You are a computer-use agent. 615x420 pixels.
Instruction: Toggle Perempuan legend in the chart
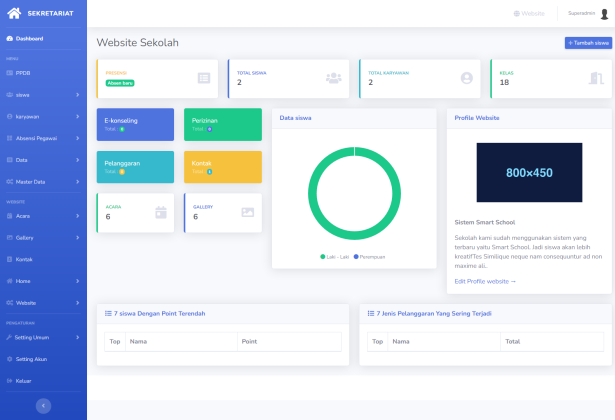tap(370, 257)
